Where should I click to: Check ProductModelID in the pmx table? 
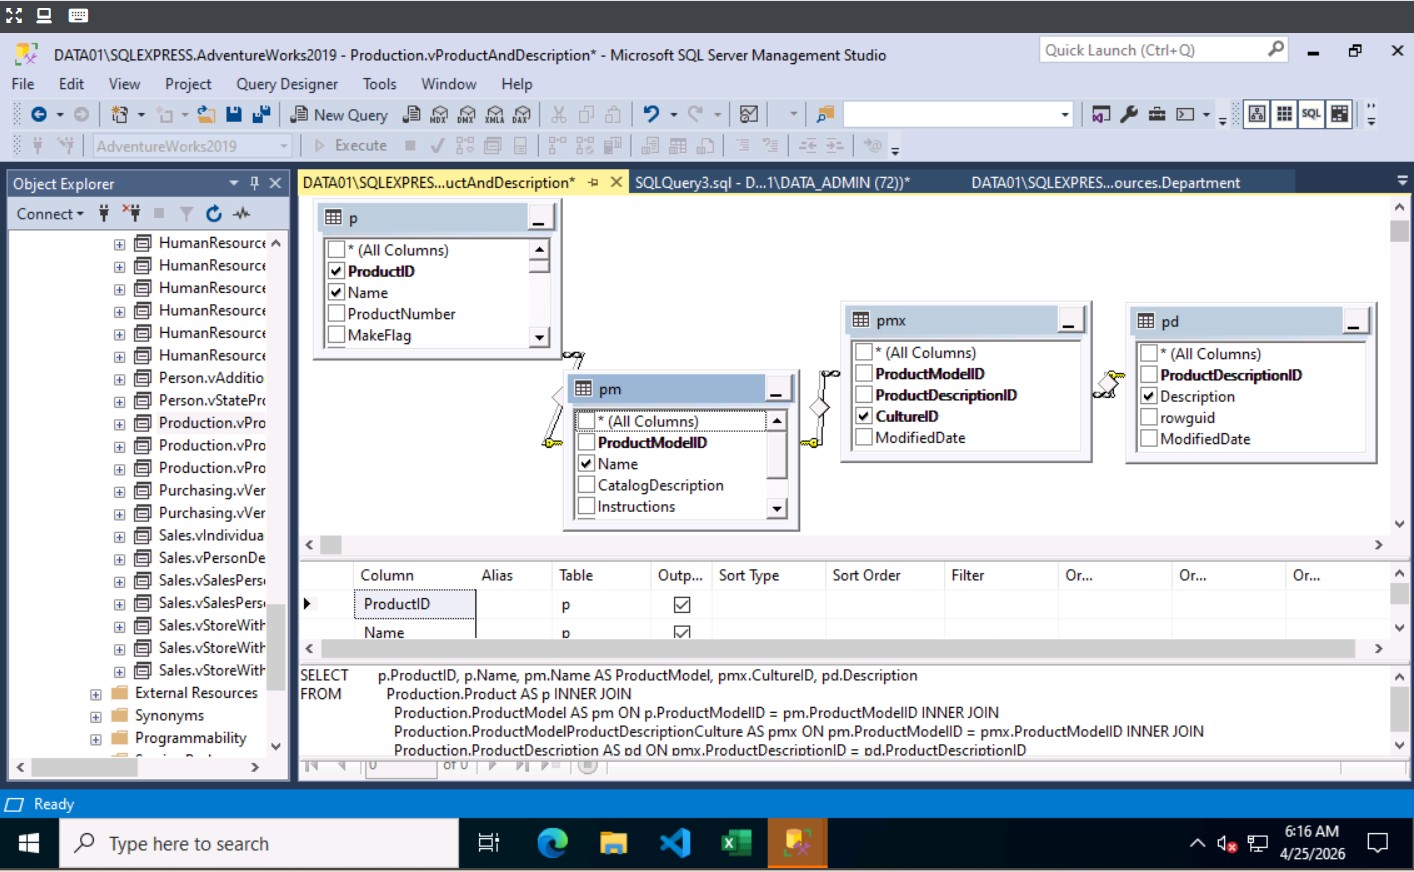[864, 373]
